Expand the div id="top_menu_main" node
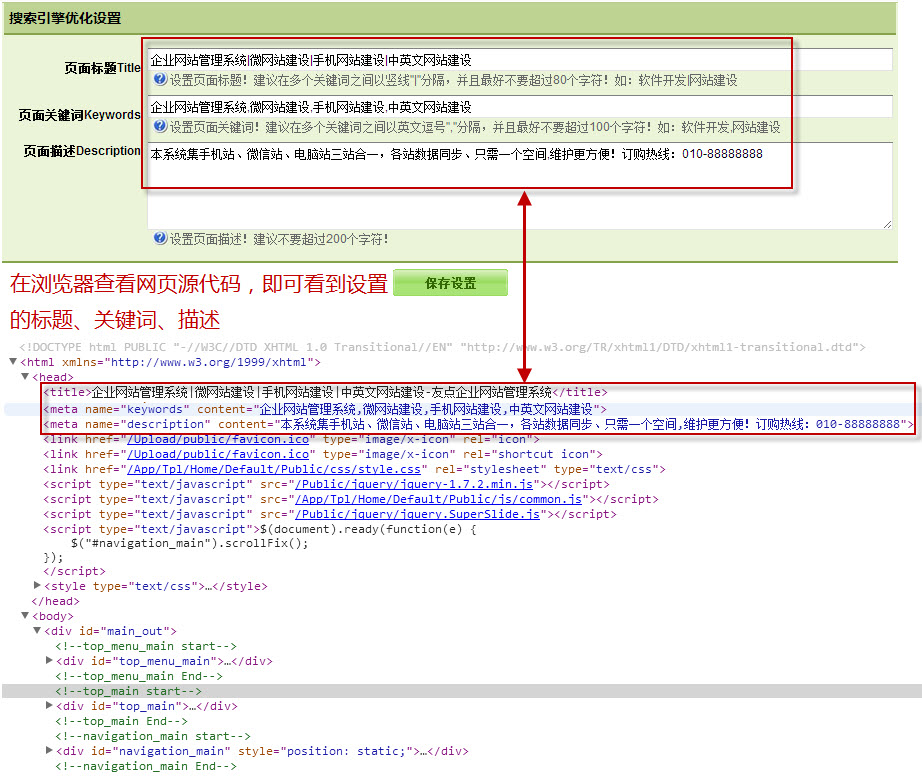Screen dimensions: 922x781 coord(49,660)
